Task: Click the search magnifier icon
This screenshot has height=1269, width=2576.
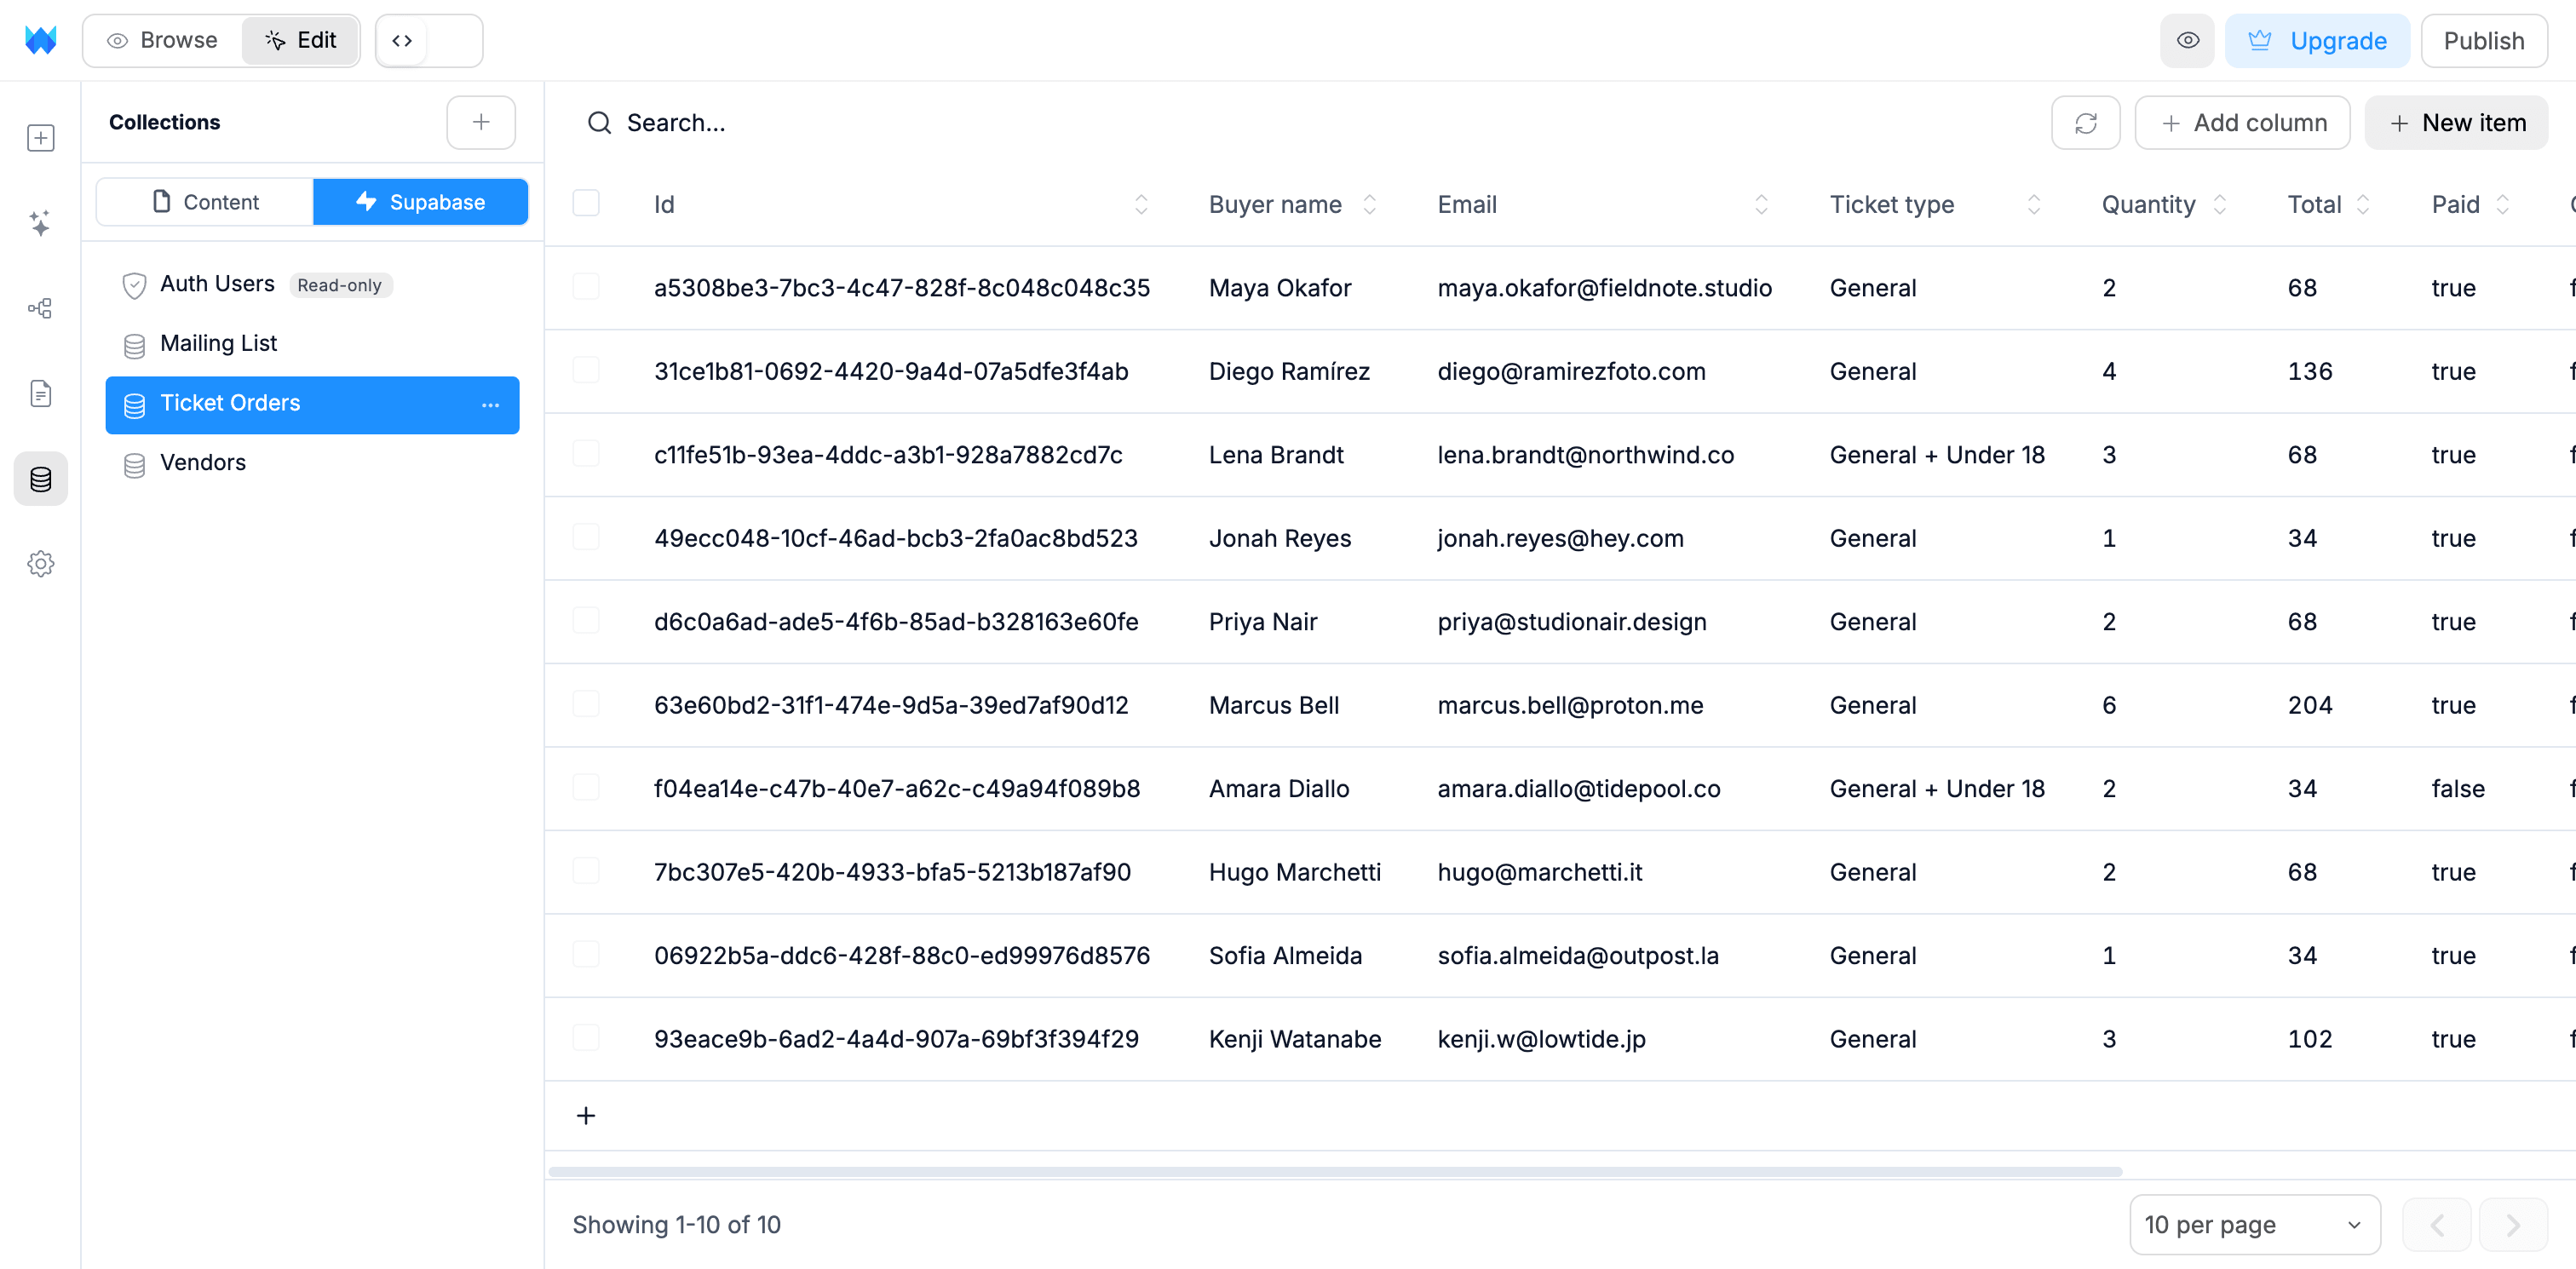Action: pos(599,123)
